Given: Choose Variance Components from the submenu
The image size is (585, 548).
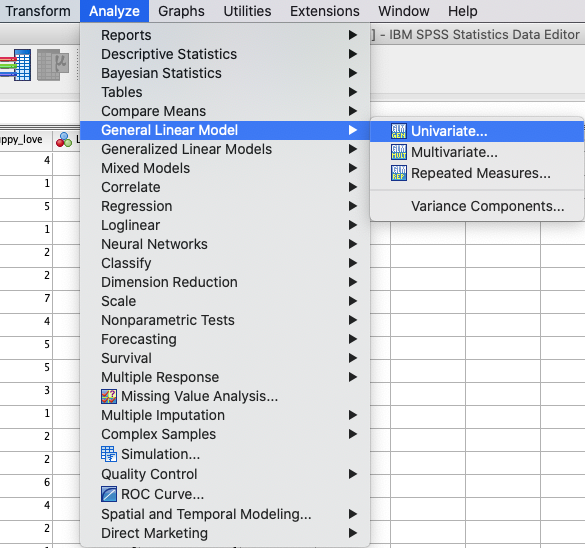Looking at the screenshot, I should 477,206.
